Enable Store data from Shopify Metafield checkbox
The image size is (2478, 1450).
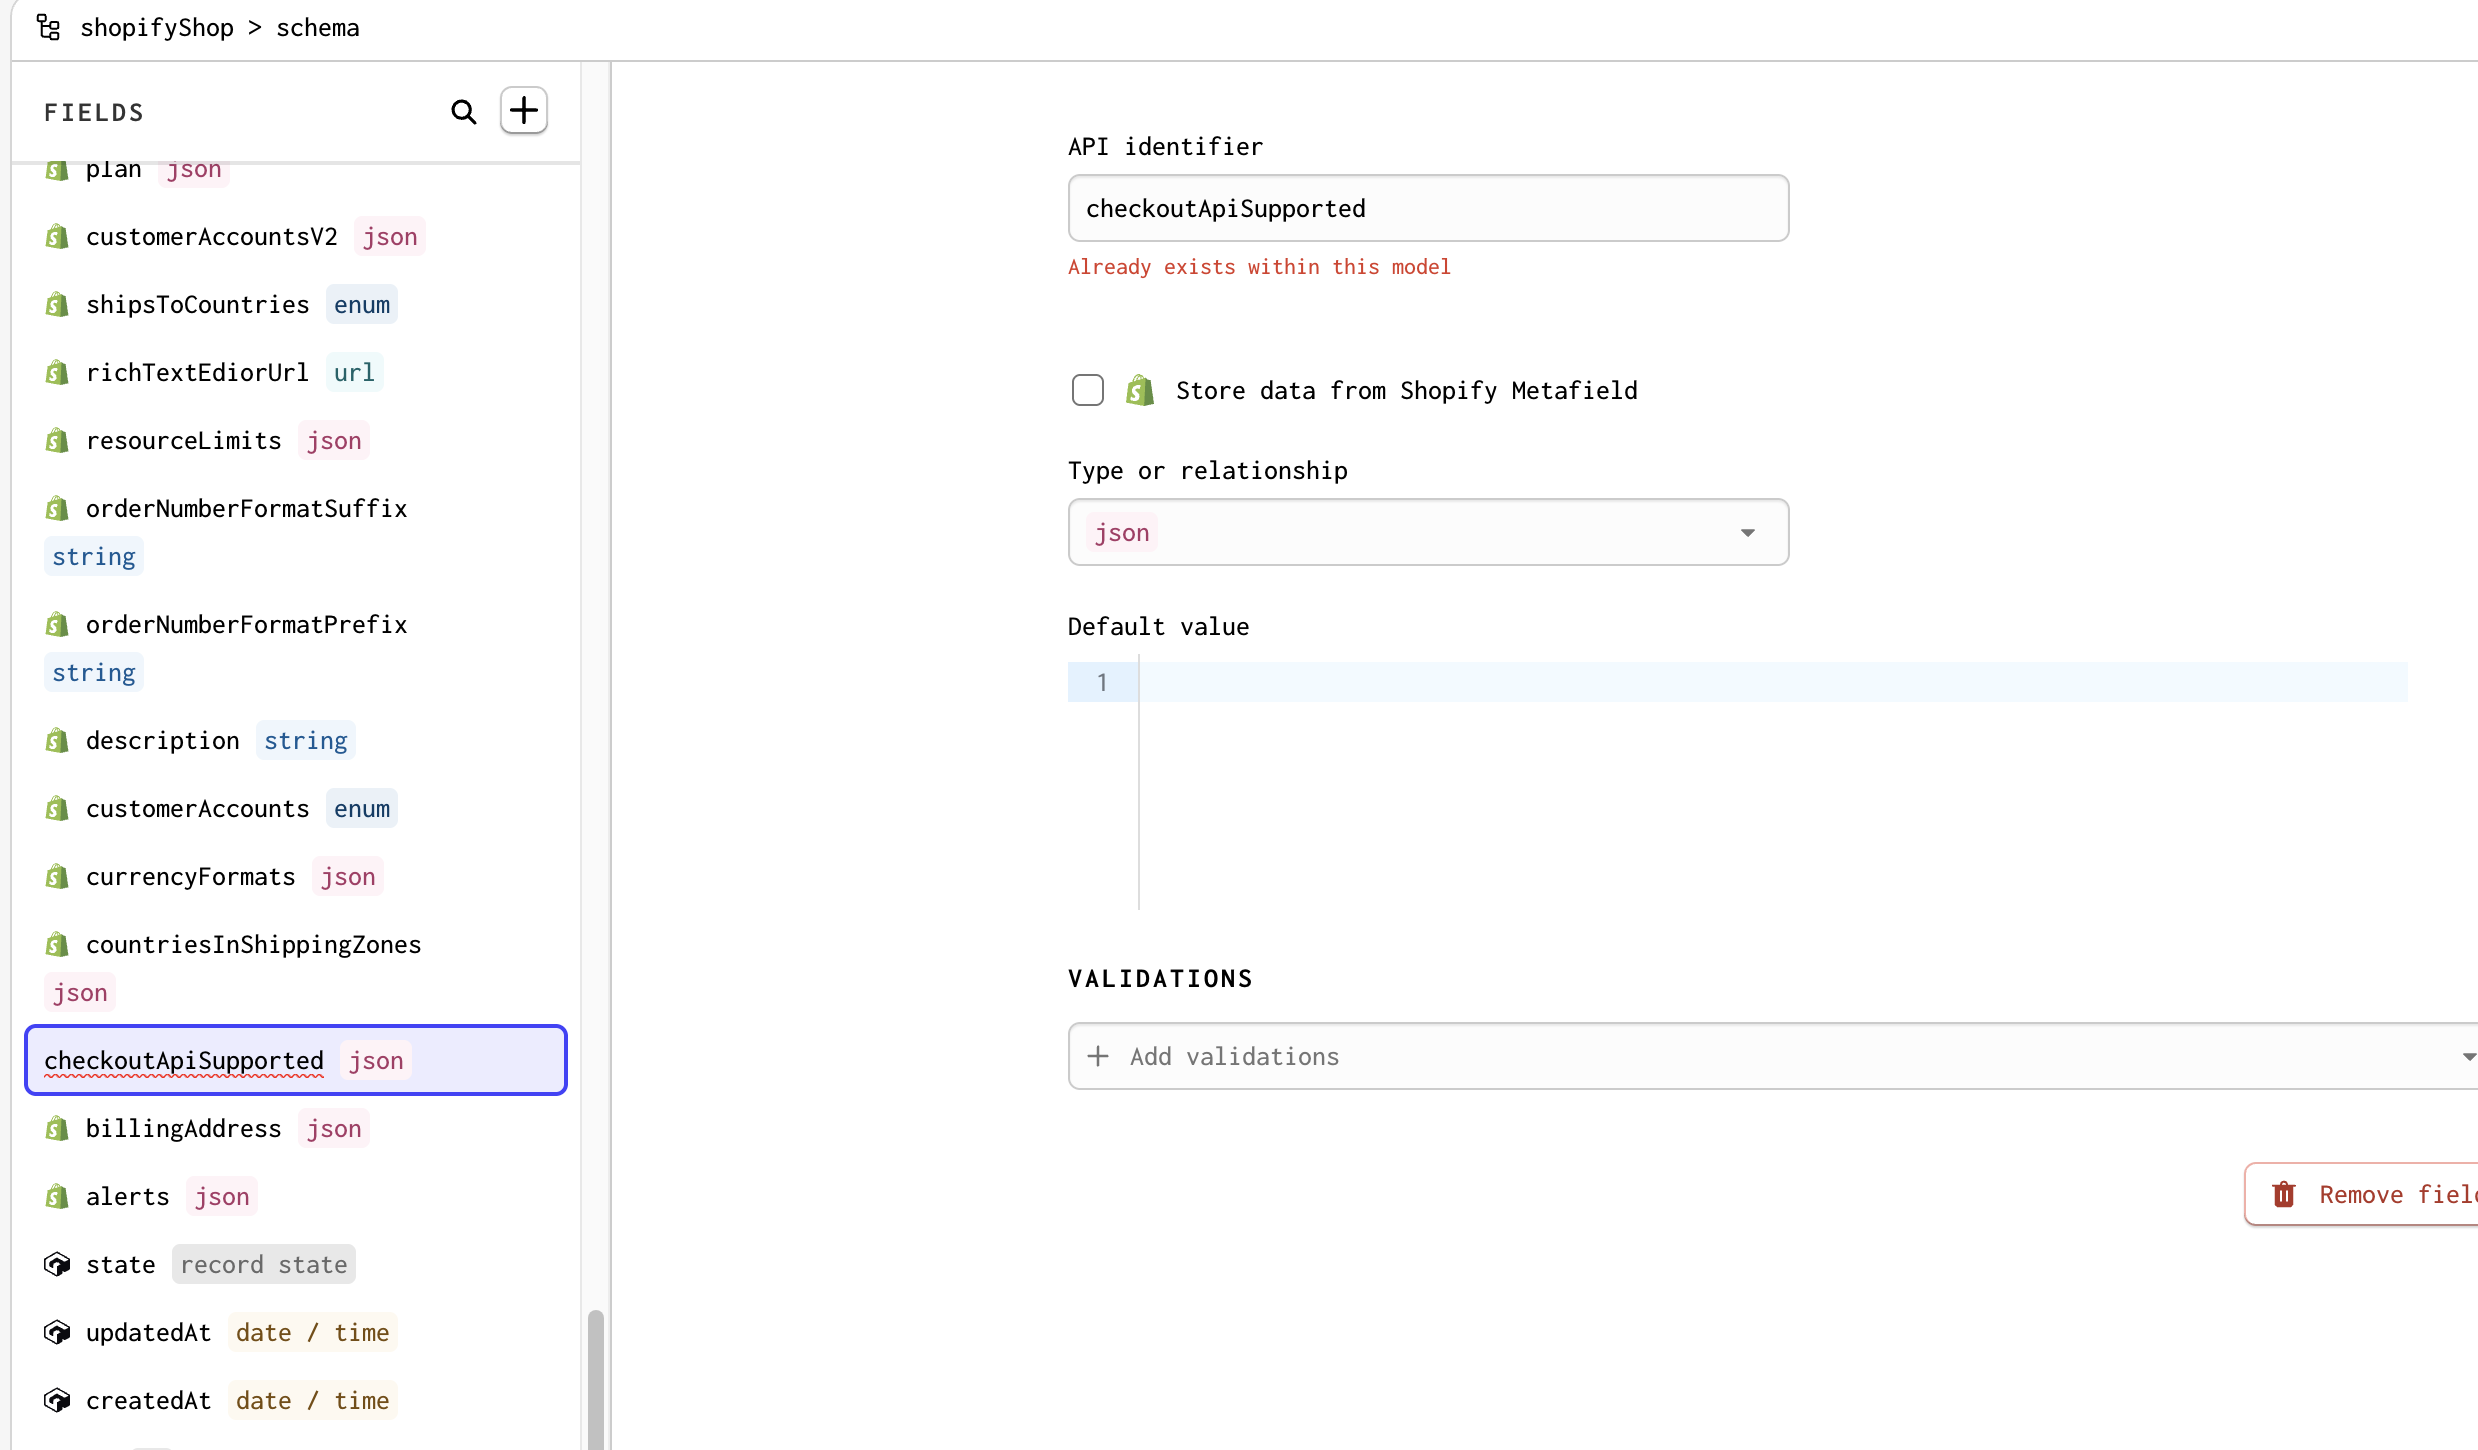click(x=1088, y=390)
